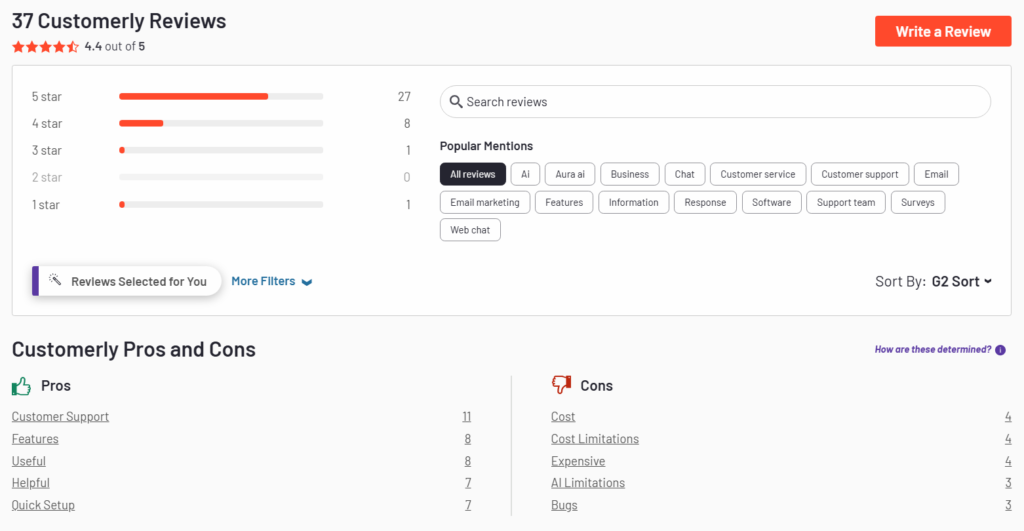The height and width of the screenshot is (531, 1024).
Task: Open the Customer Support pro link
Action: pyautogui.click(x=60, y=417)
